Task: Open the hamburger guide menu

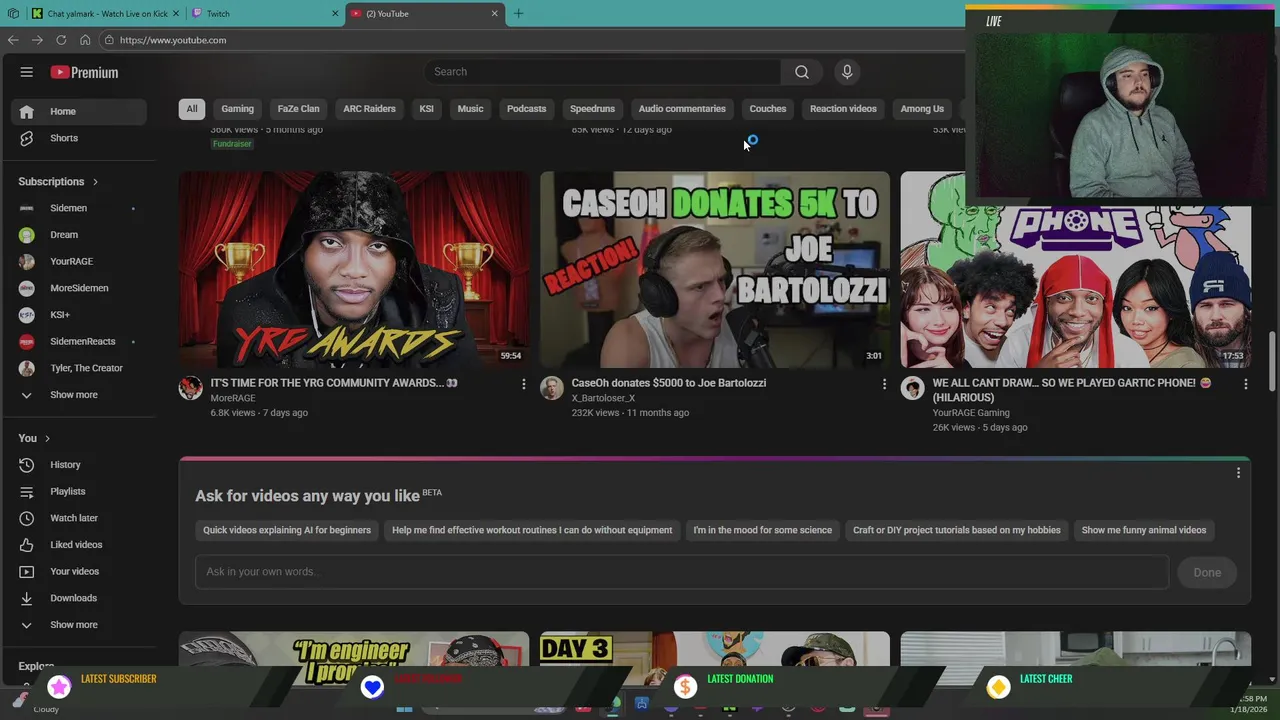Action: tap(27, 72)
